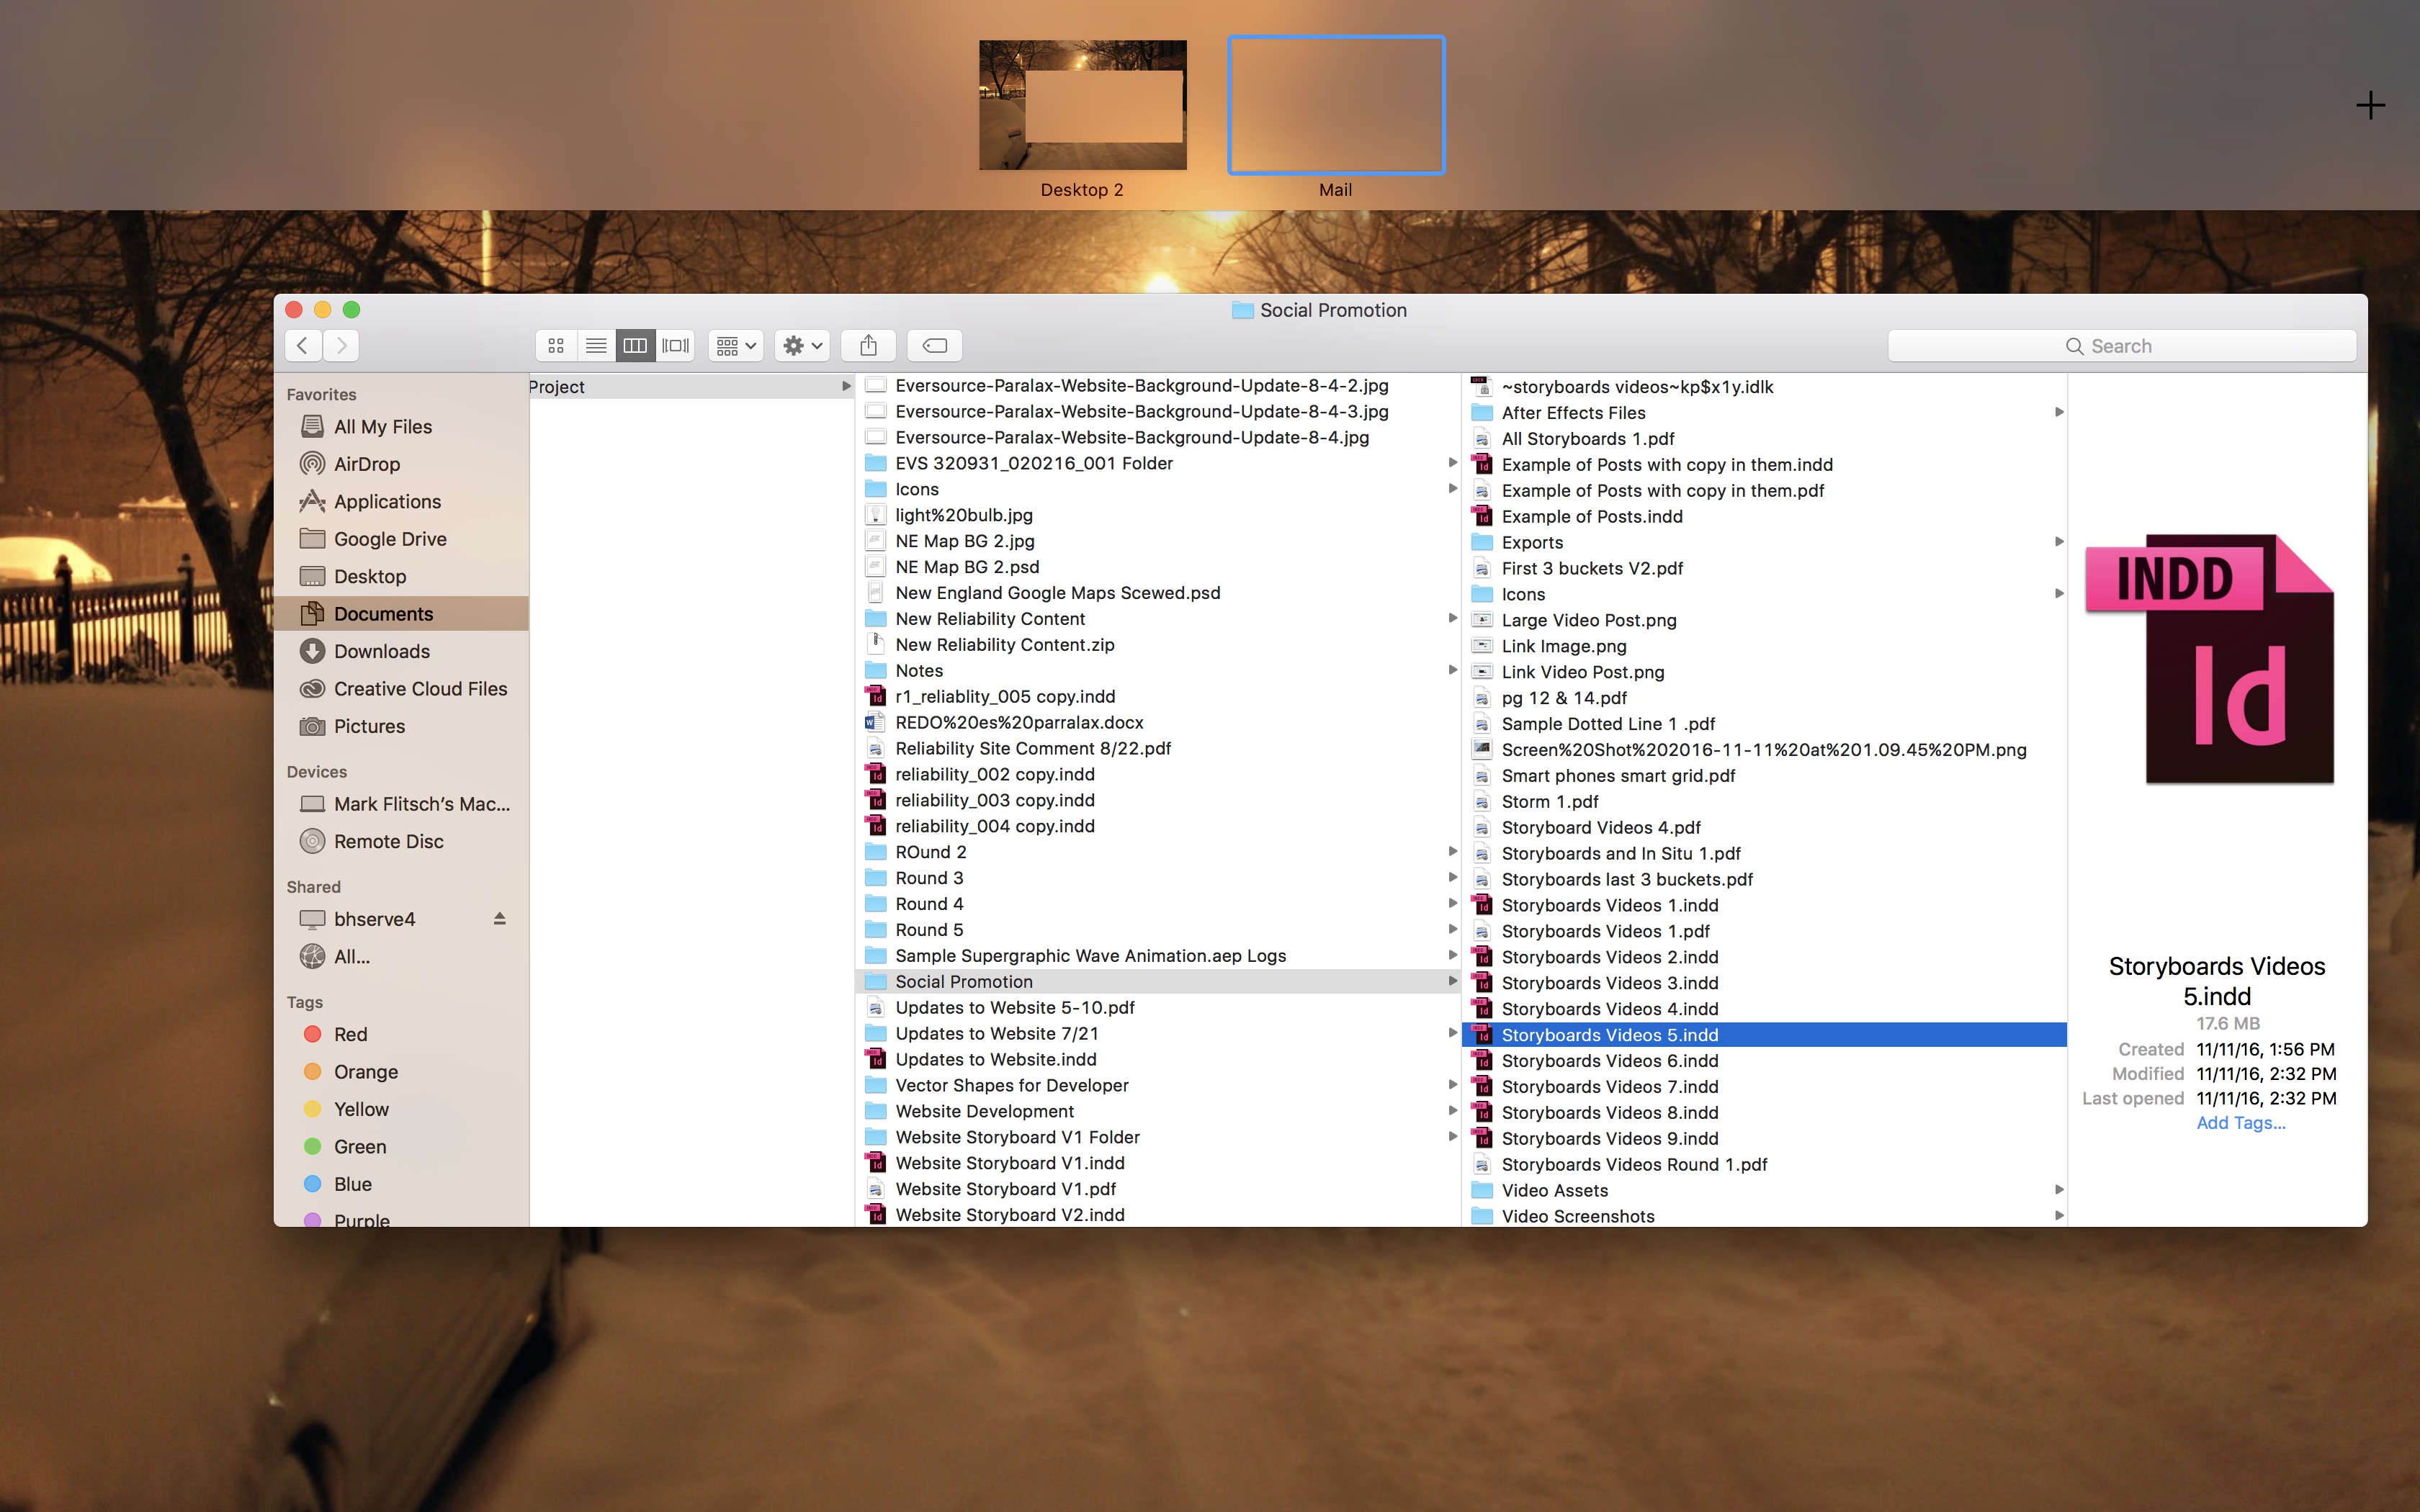The image size is (2420, 1512).
Task: Go back with the left chevron
Action: coord(303,345)
